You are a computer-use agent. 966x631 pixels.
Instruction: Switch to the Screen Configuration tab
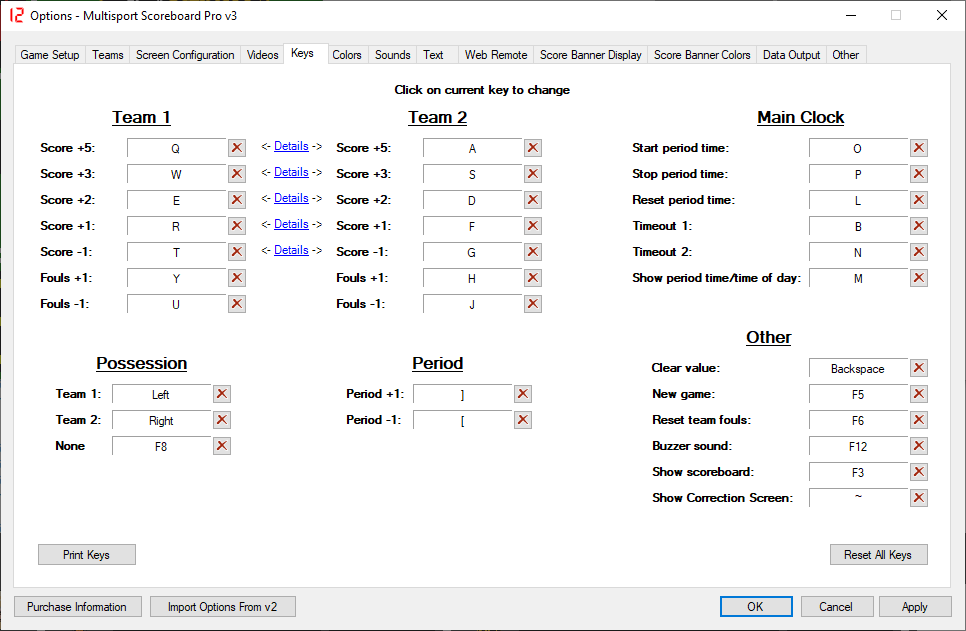point(185,55)
